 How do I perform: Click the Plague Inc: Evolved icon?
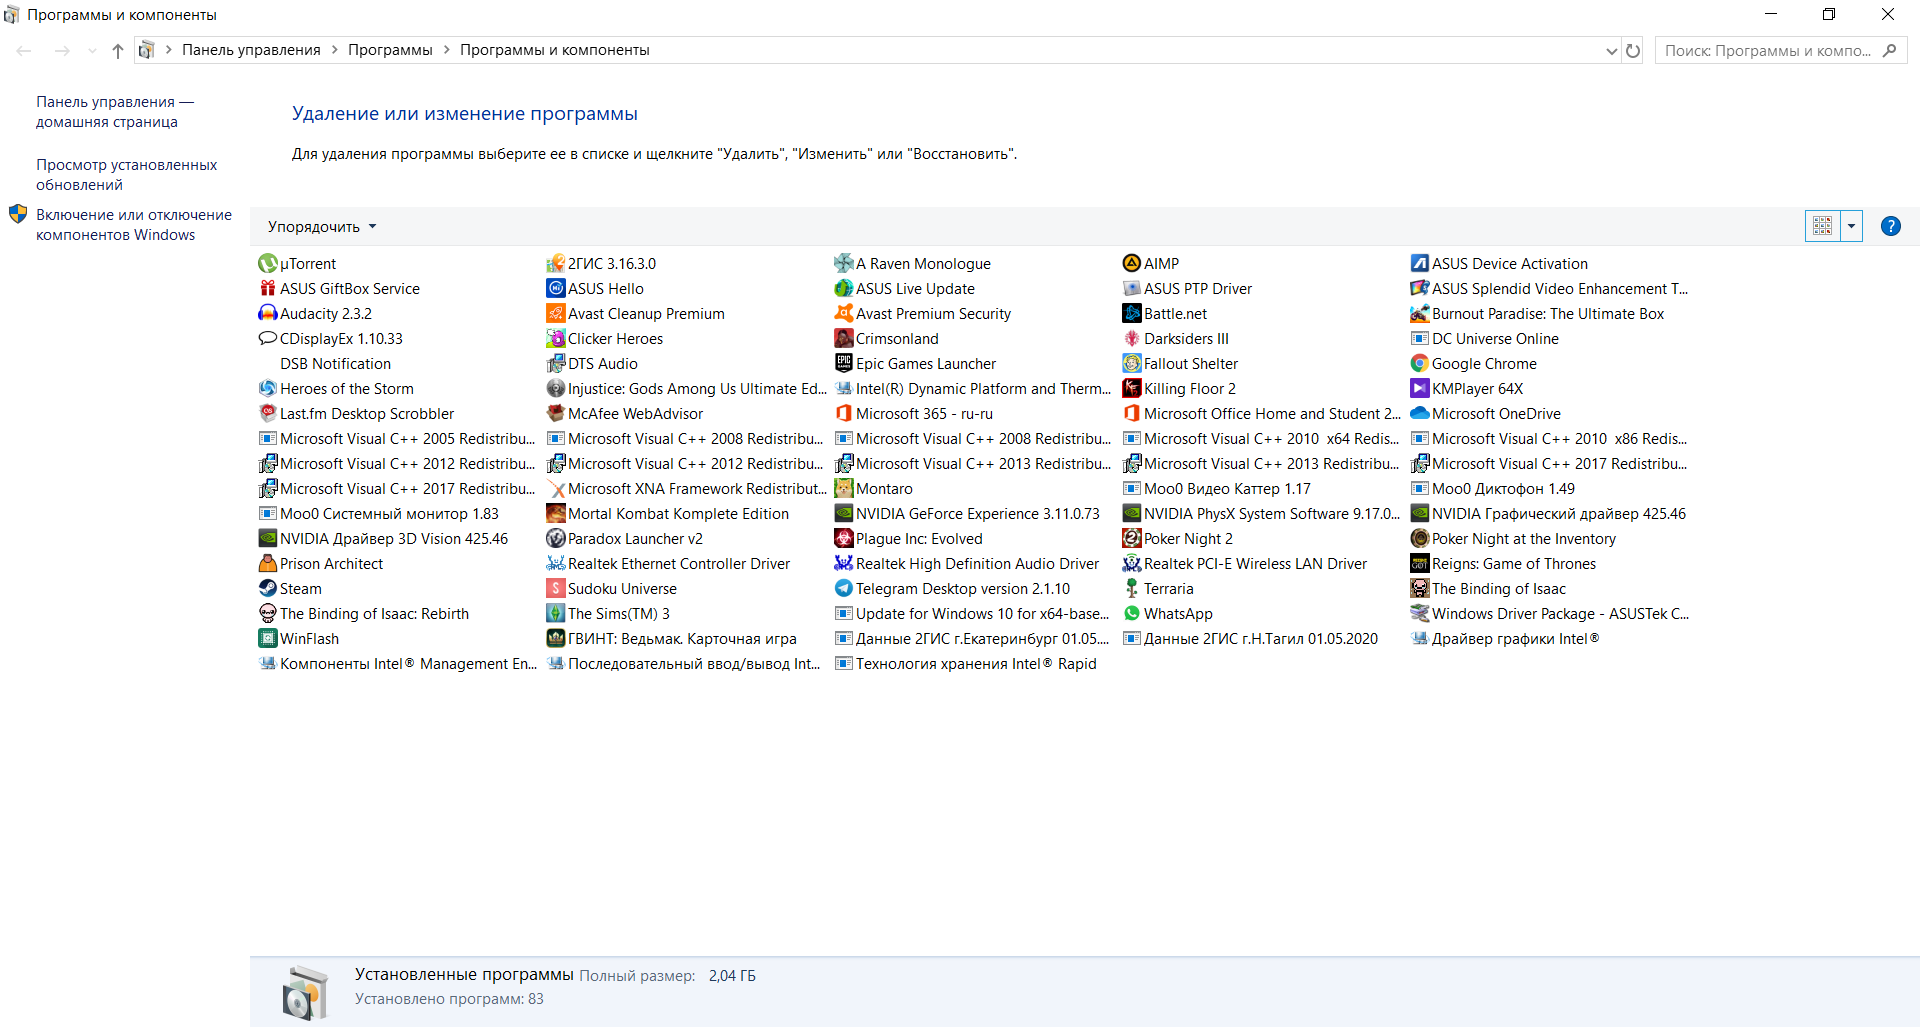point(843,539)
